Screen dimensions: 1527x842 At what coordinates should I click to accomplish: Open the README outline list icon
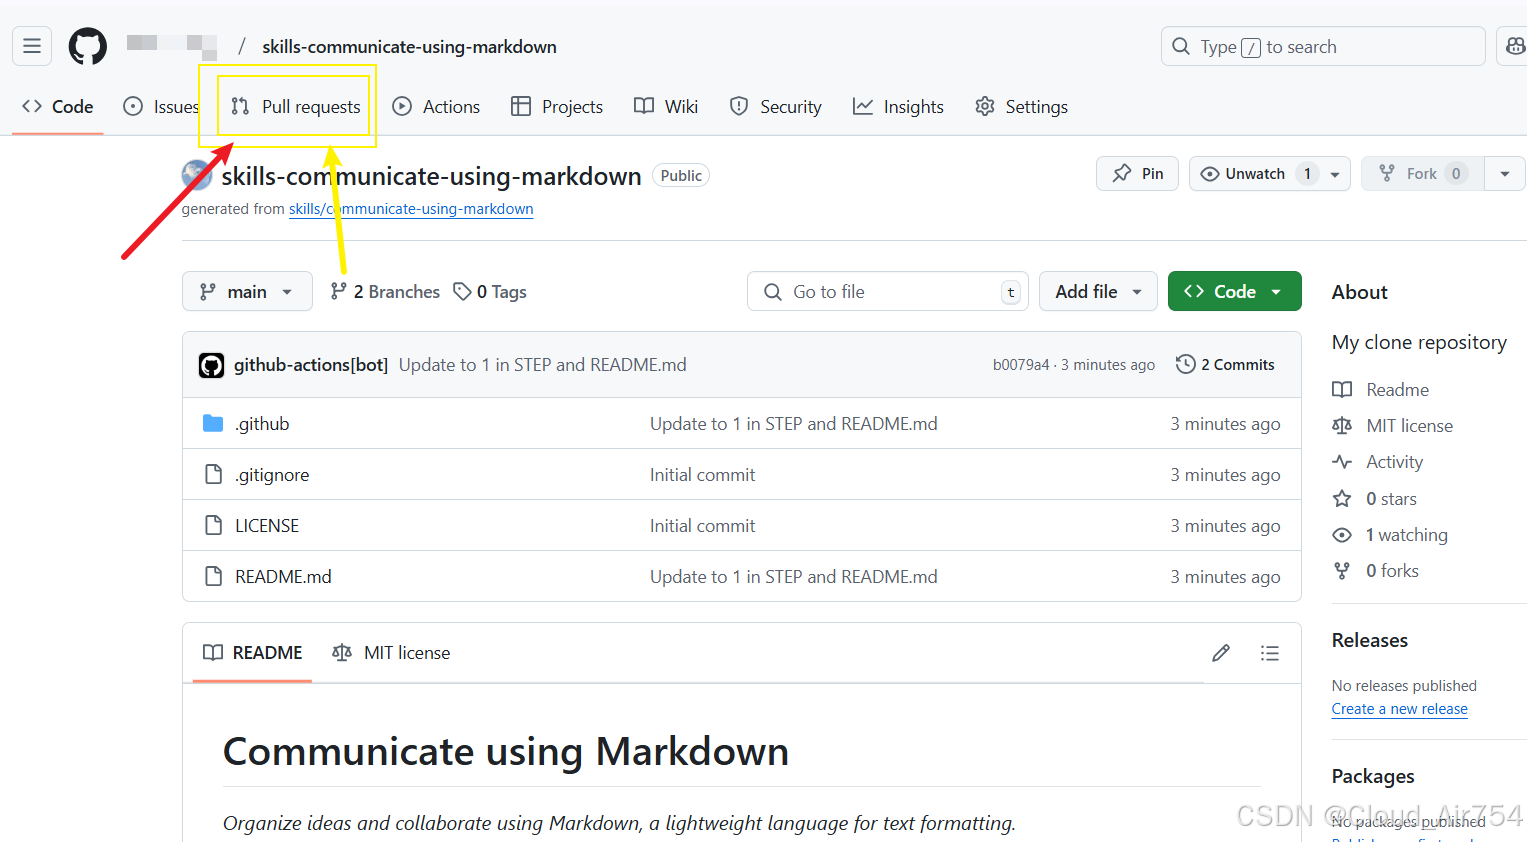[x=1270, y=653]
